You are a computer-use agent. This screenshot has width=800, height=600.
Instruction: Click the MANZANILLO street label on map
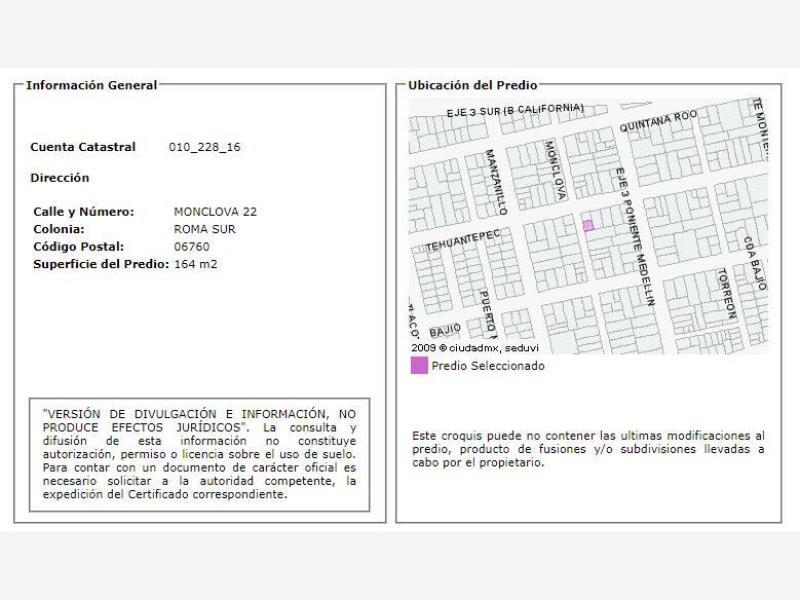495,182
